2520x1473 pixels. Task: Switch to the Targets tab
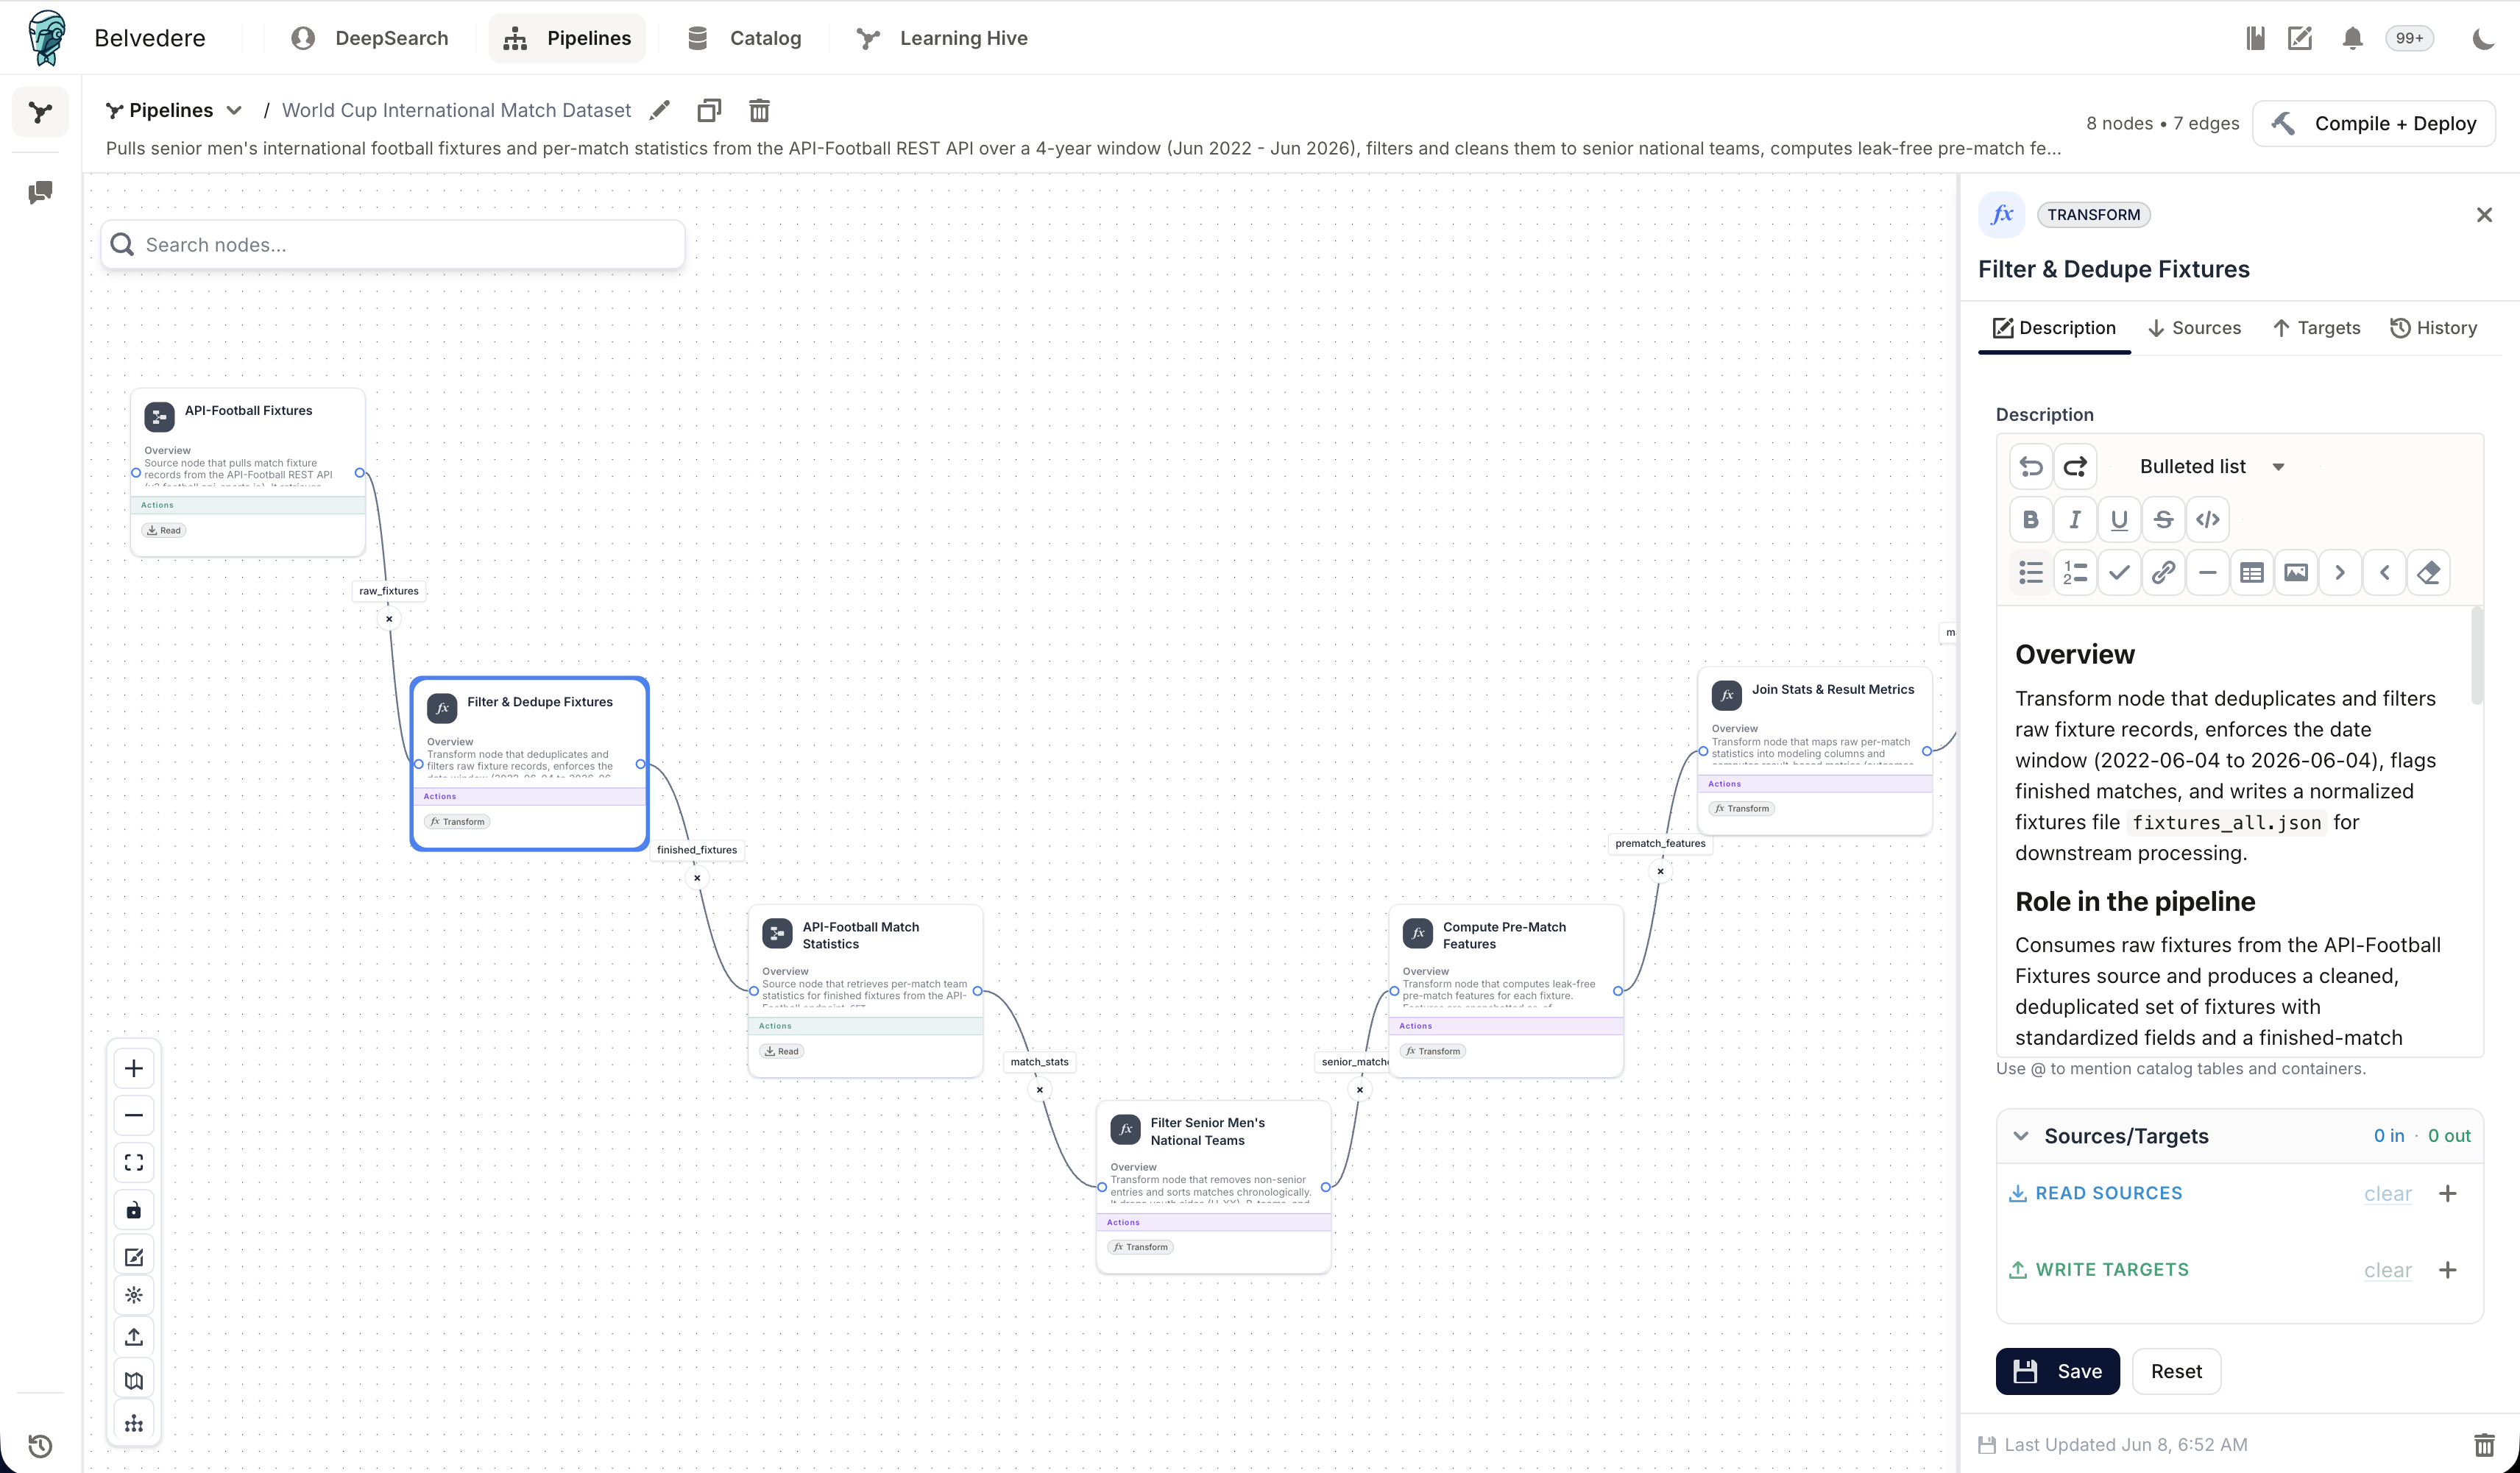click(2316, 328)
